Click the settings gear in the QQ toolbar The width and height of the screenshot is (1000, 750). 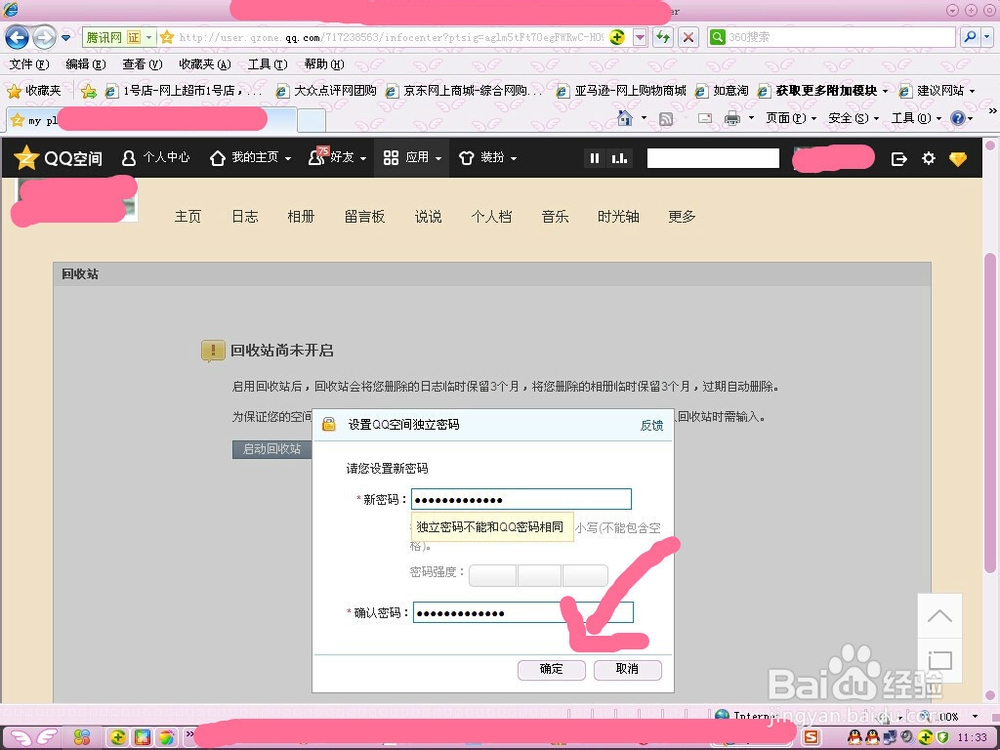[x=928, y=157]
